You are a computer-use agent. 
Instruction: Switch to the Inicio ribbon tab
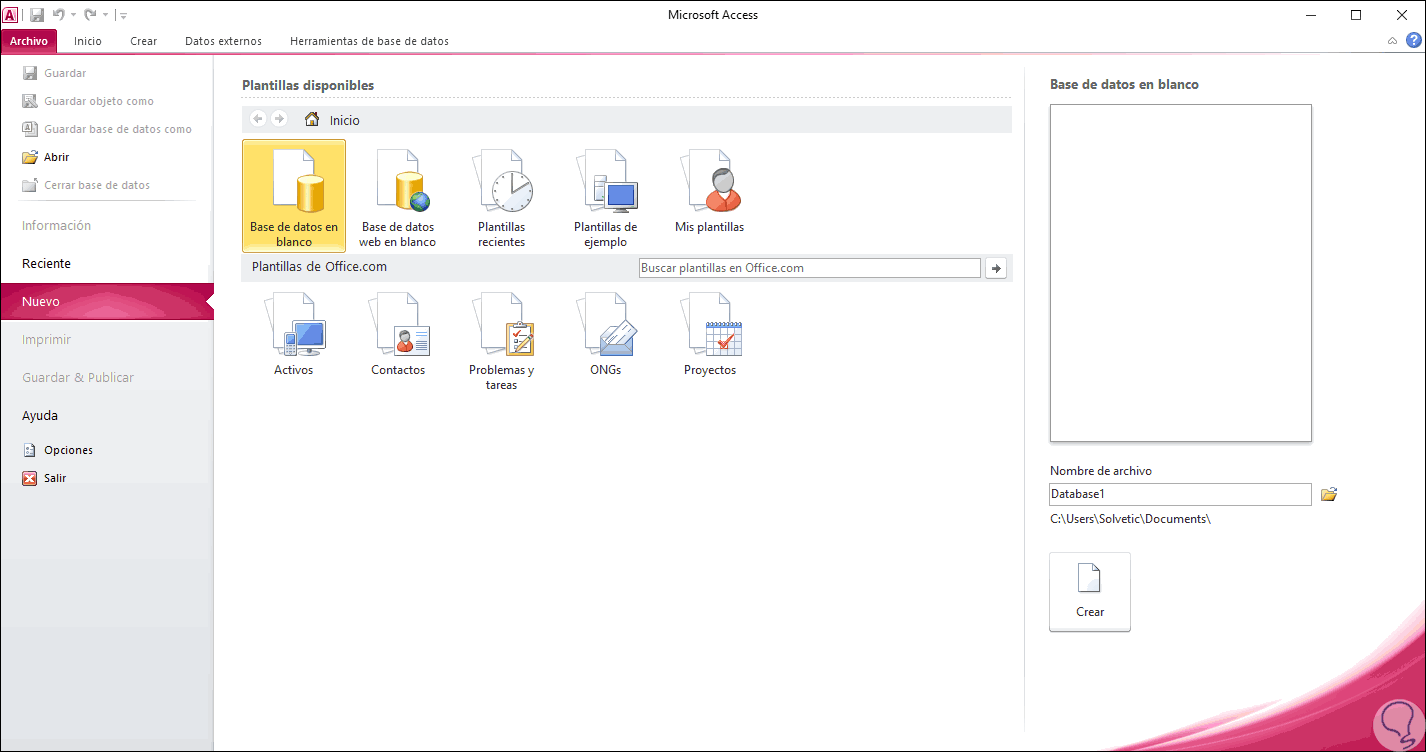coord(88,41)
